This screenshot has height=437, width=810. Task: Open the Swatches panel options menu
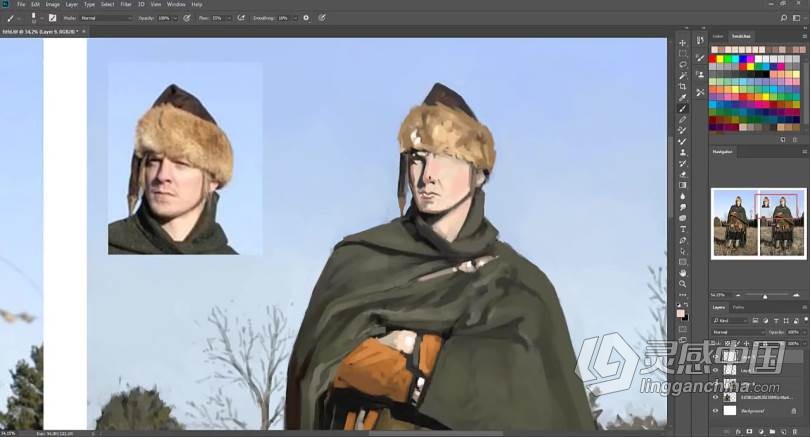804,36
